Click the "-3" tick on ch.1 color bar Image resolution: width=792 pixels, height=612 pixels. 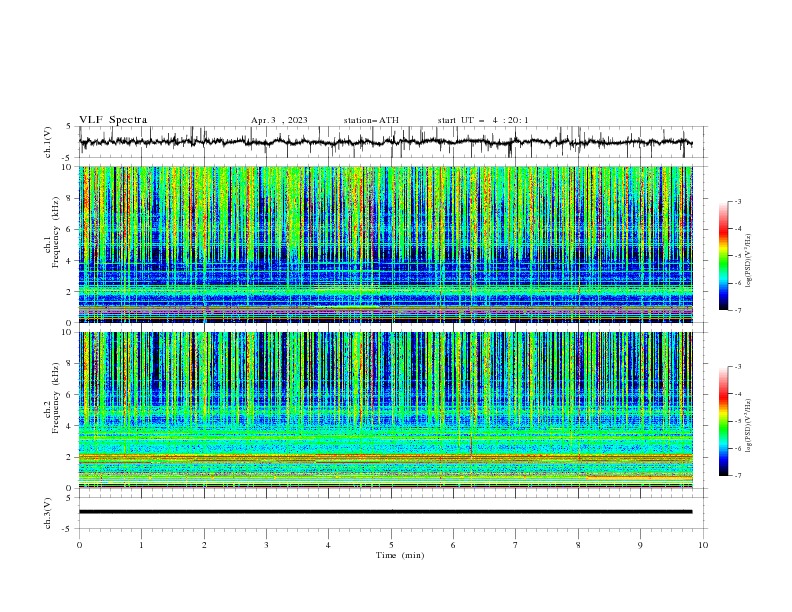[738, 201]
